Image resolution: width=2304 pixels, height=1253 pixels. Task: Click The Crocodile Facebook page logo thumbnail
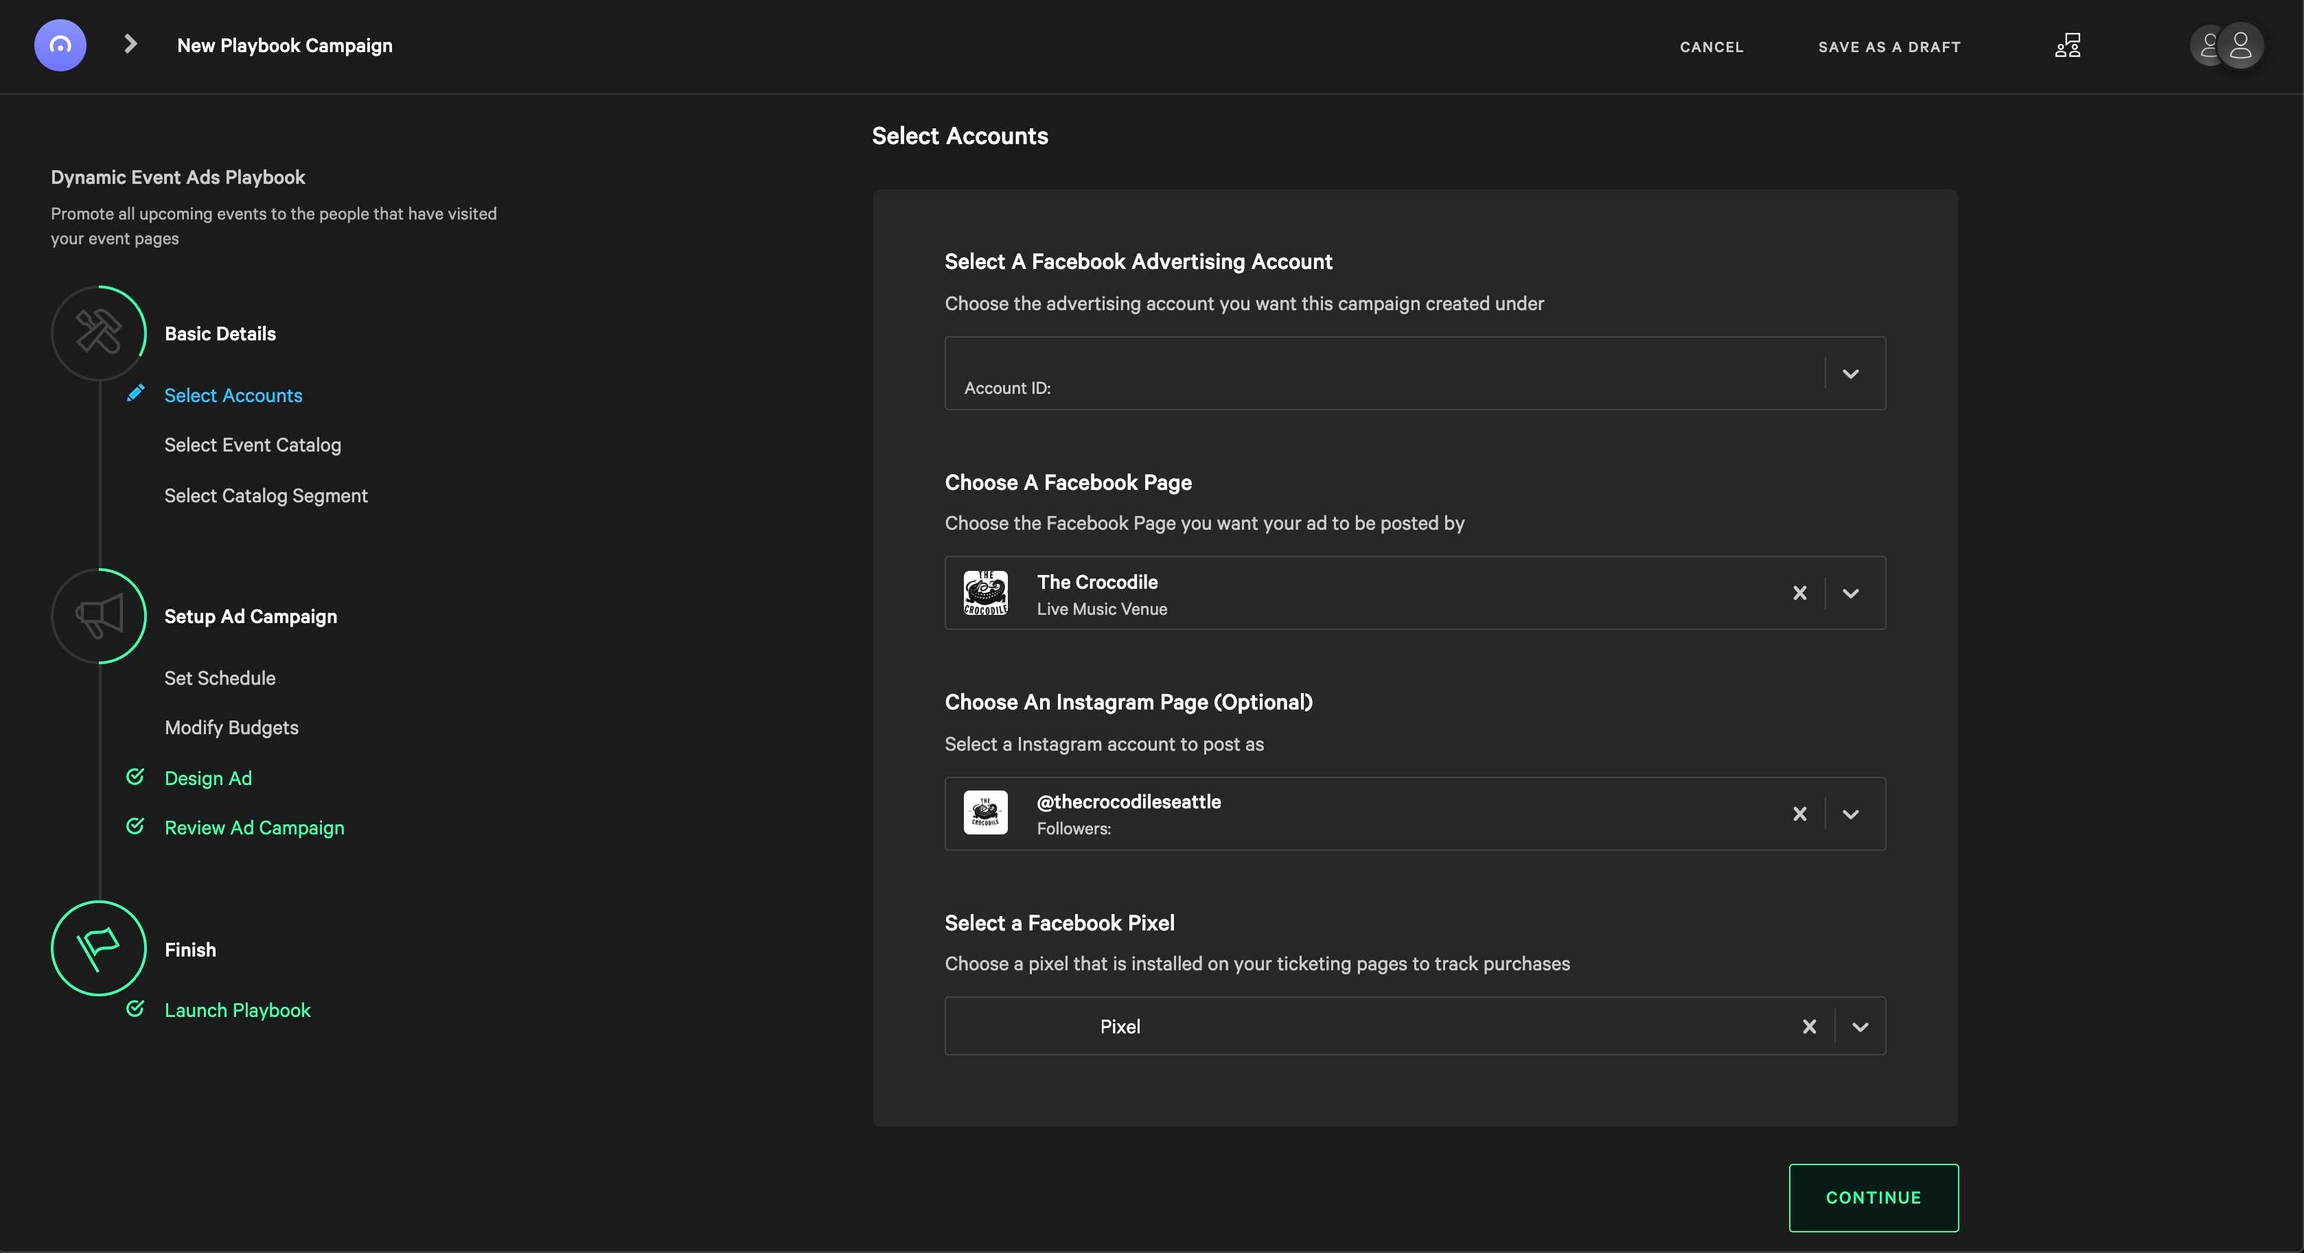click(x=985, y=593)
